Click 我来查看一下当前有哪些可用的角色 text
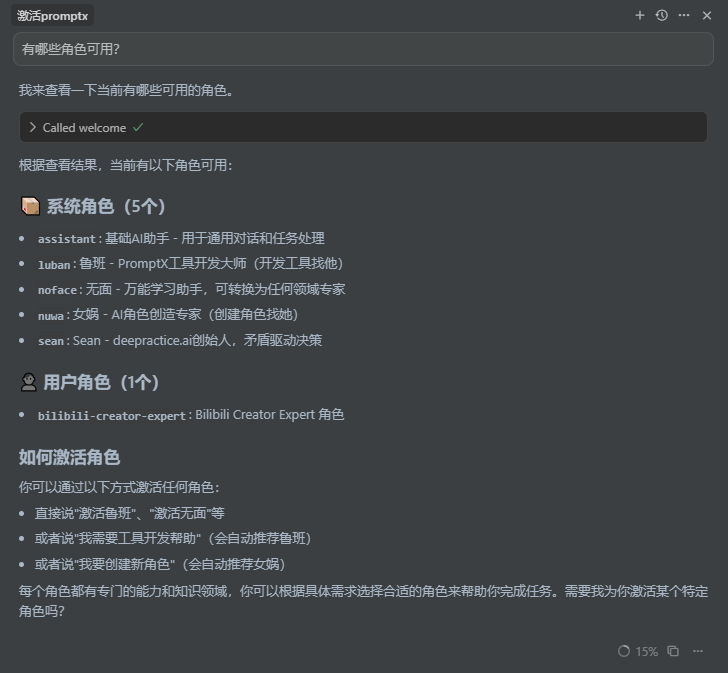The height and width of the screenshot is (673, 728). (126, 90)
